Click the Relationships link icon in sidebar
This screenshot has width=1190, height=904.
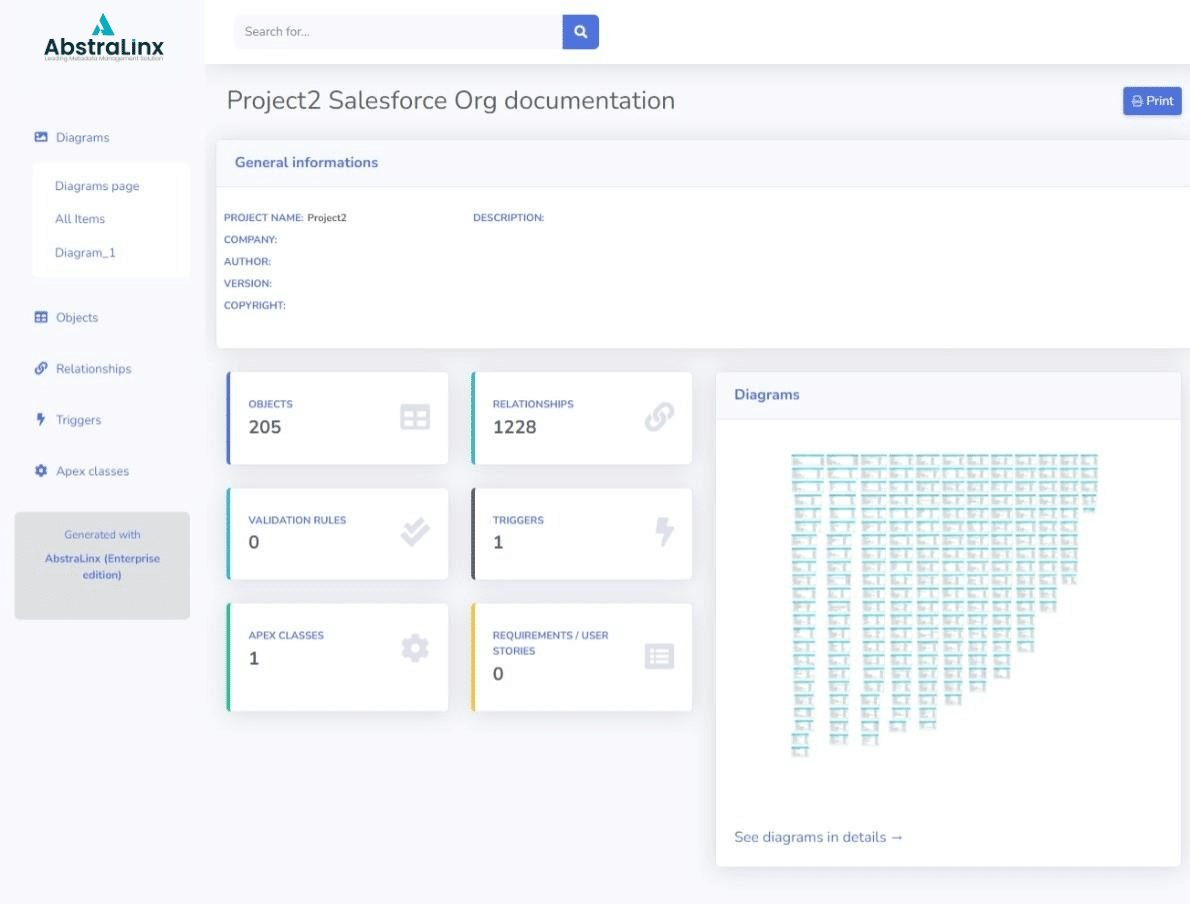(x=41, y=368)
